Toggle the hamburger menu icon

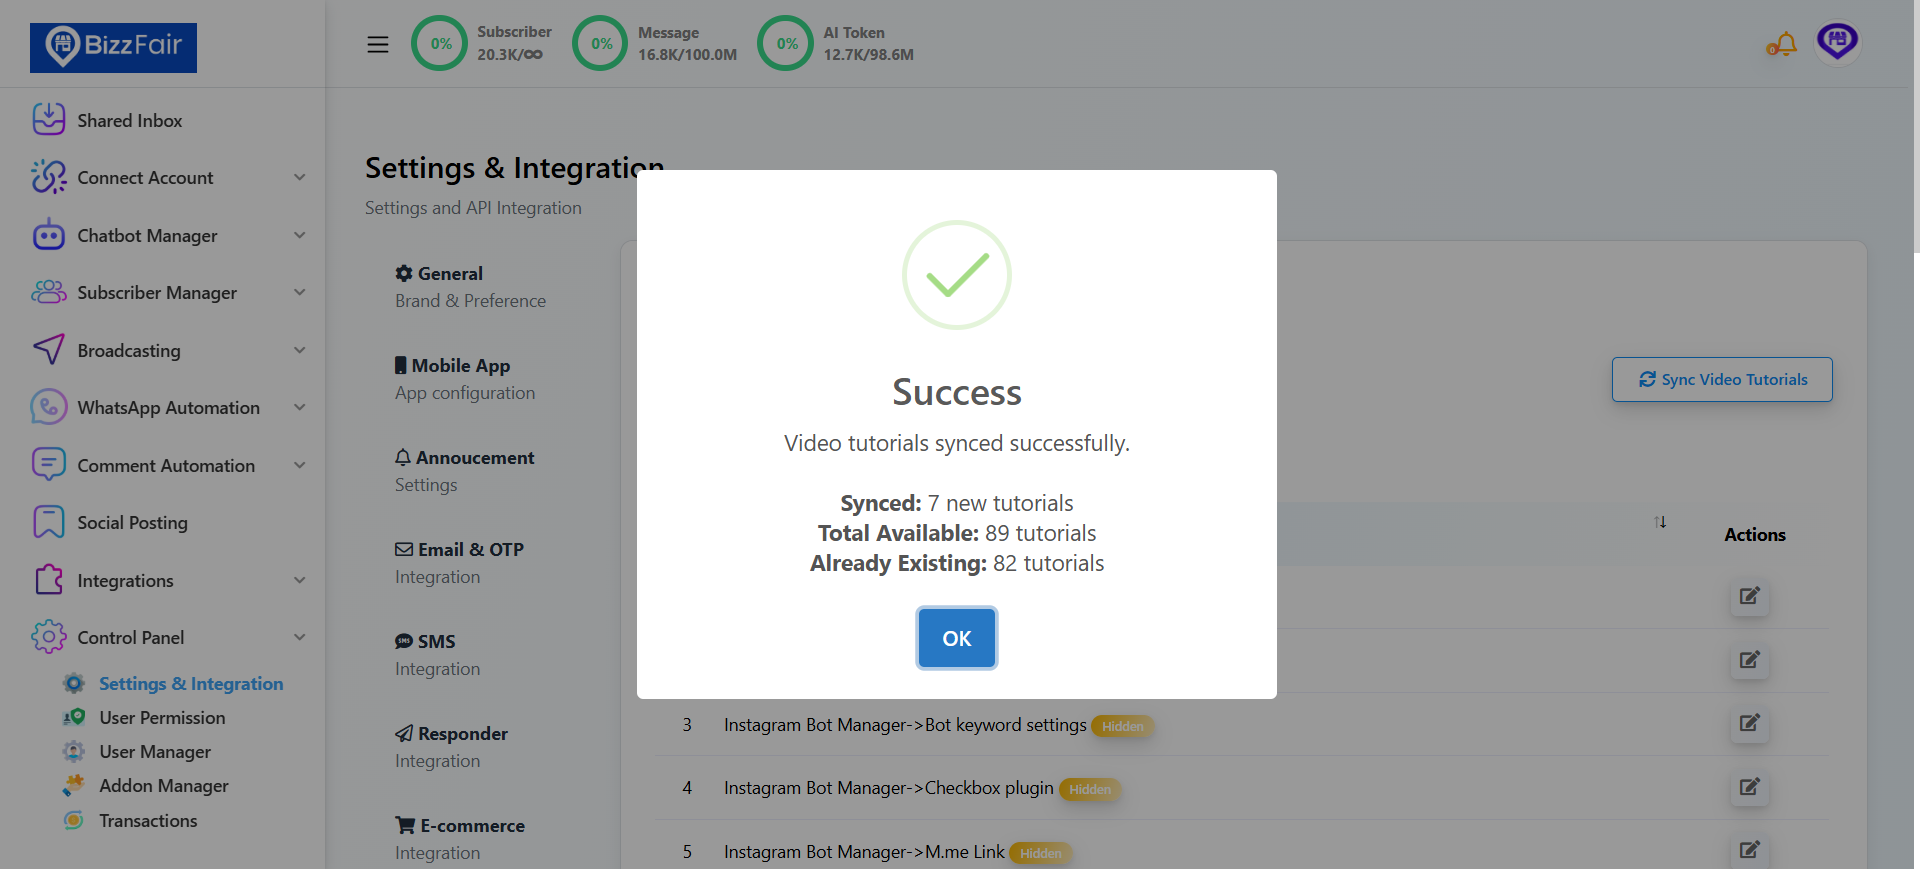[x=377, y=44]
